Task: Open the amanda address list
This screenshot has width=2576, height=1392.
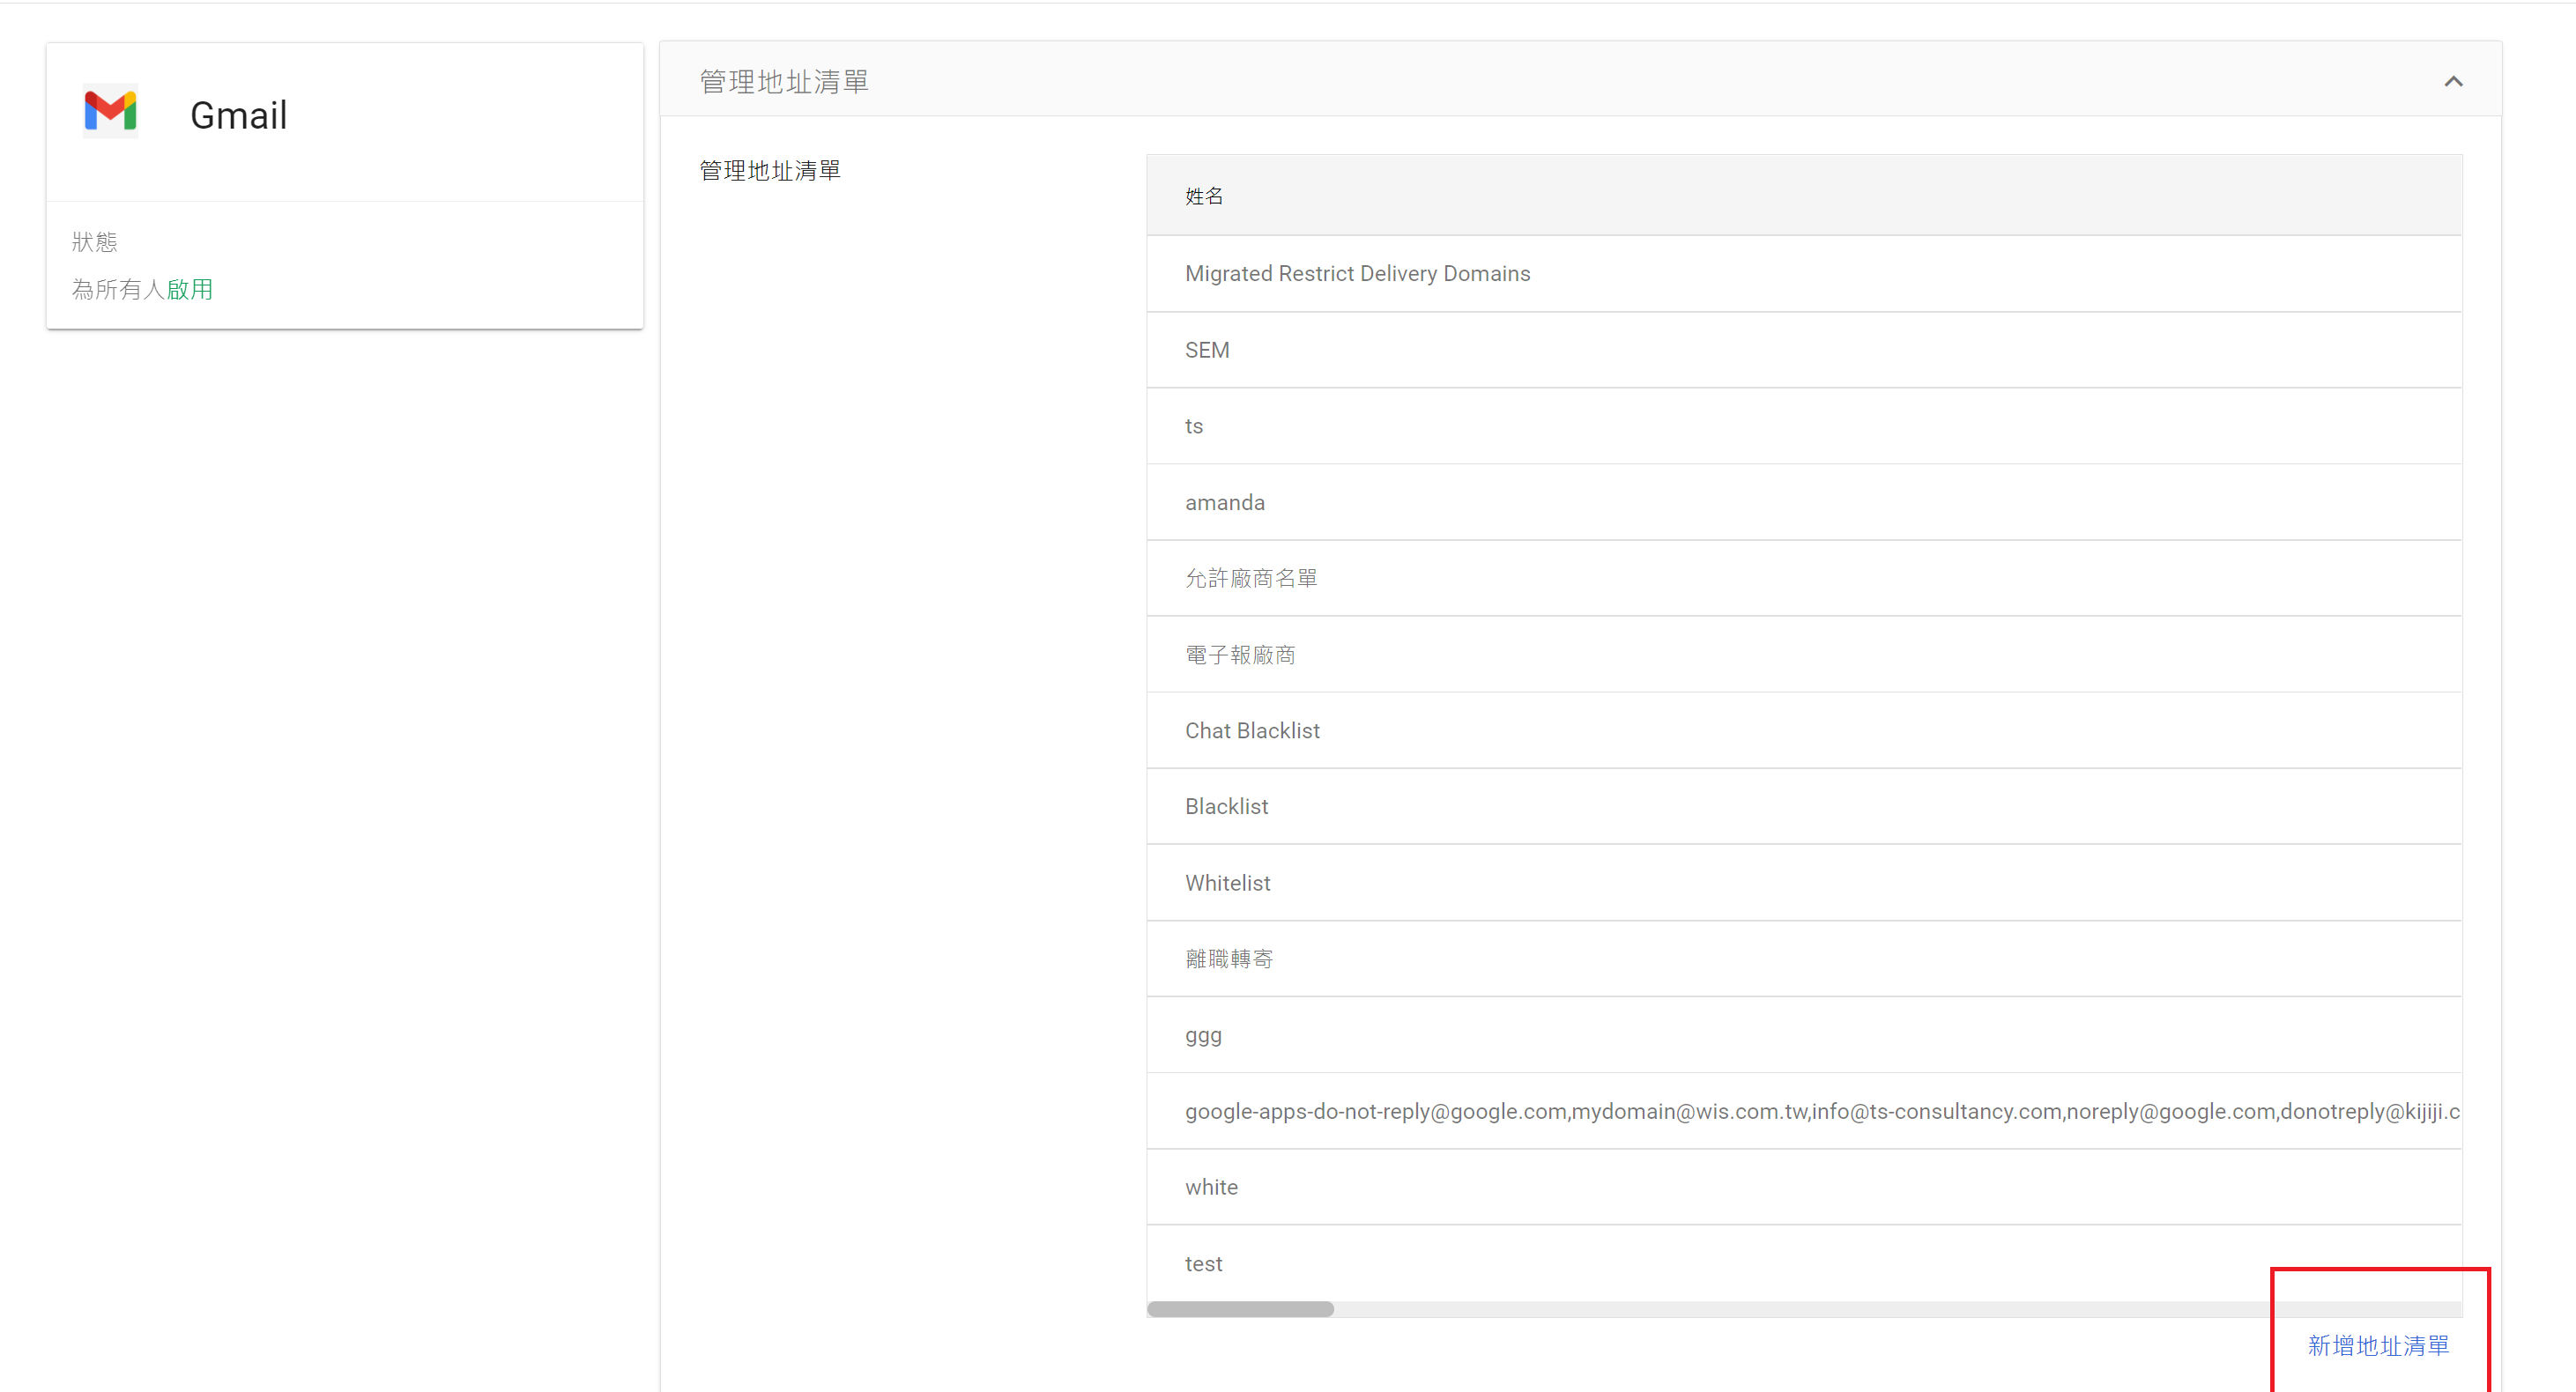Action: click(x=1804, y=502)
